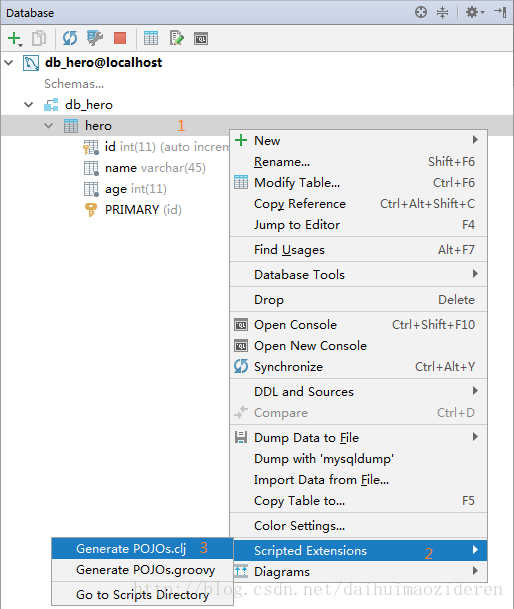Click the red Disconnect stop icon
514x609 pixels.
click(x=120, y=38)
